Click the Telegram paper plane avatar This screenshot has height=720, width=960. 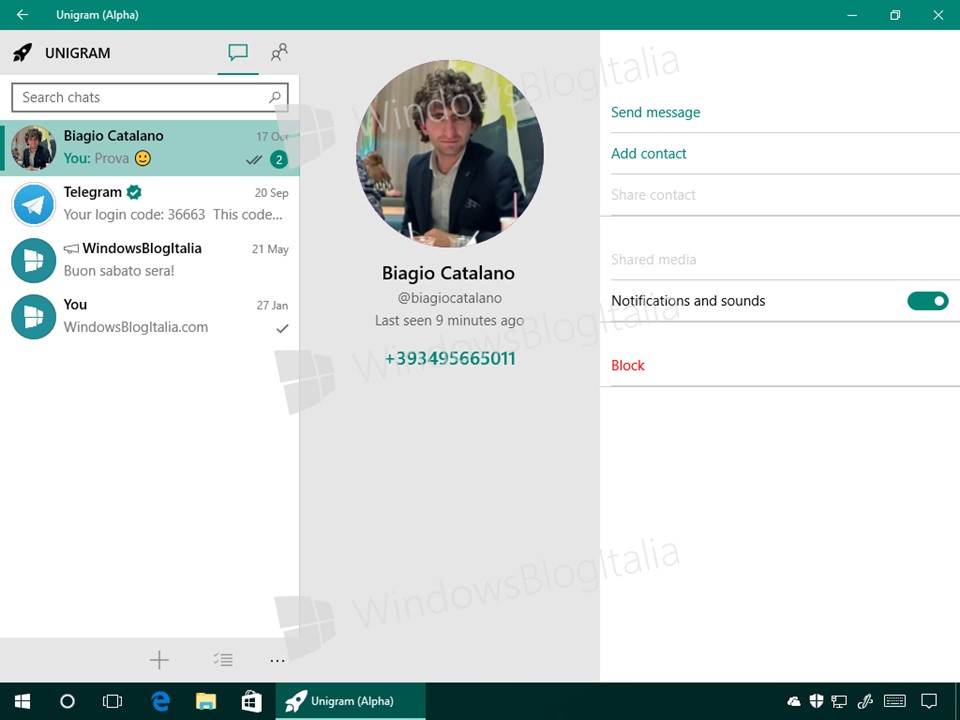coord(34,204)
